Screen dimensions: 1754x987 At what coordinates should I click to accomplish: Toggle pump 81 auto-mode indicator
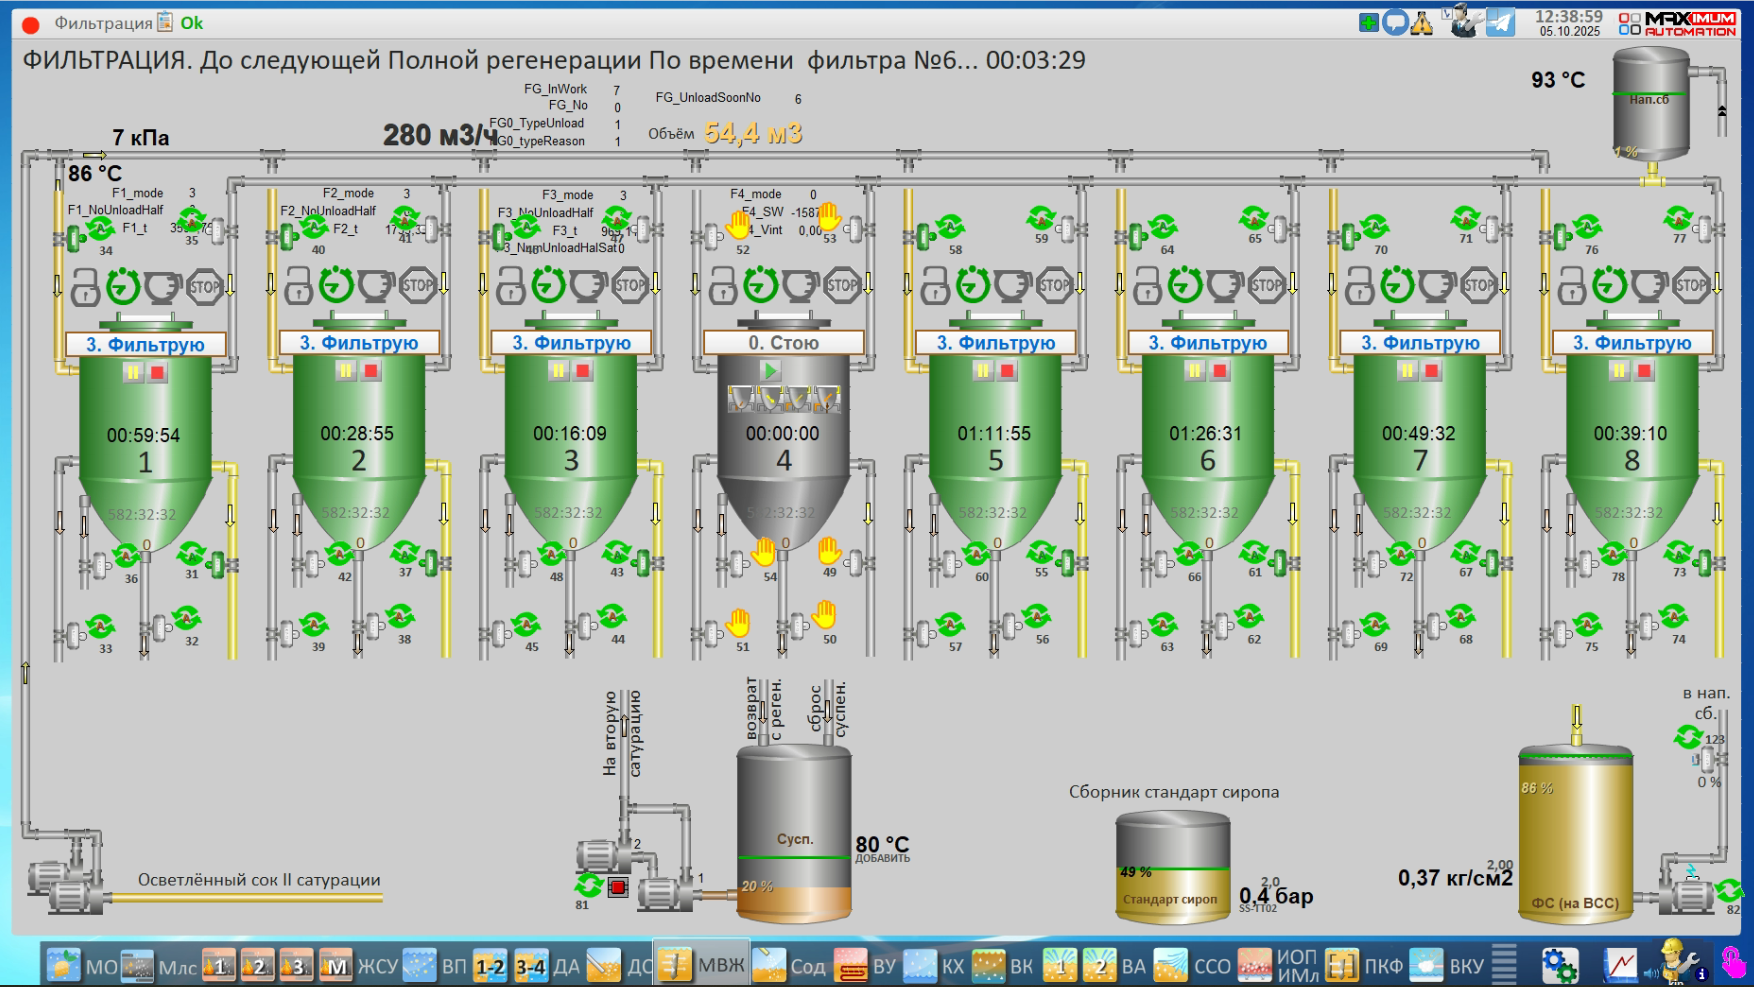click(588, 885)
